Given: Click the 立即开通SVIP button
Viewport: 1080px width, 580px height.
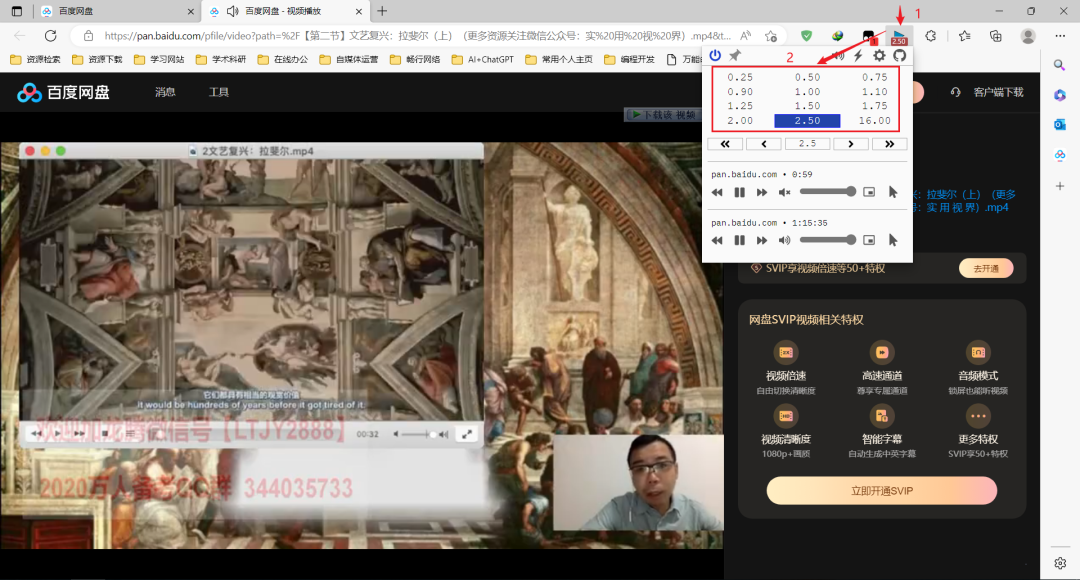Looking at the screenshot, I should [x=881, y=491].
